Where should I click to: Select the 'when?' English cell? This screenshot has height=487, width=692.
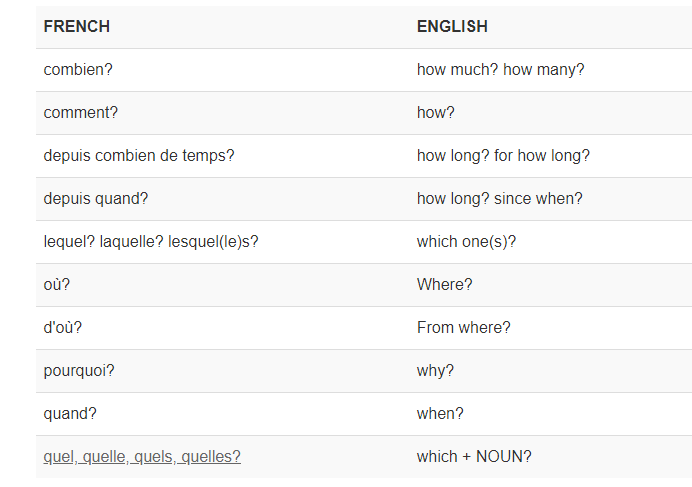(x=440, y=414)
